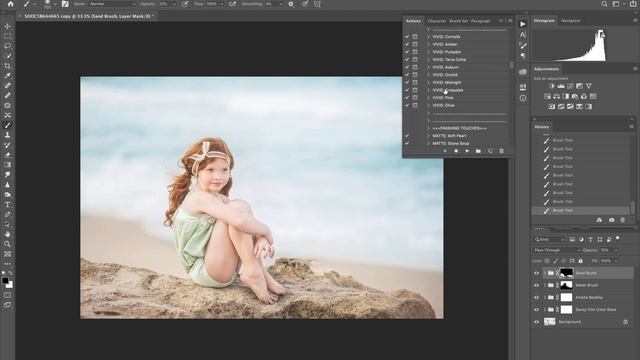Select the MATTE: Stone Soup action
The width and height of the screenshot is (640, 360).
451,144
